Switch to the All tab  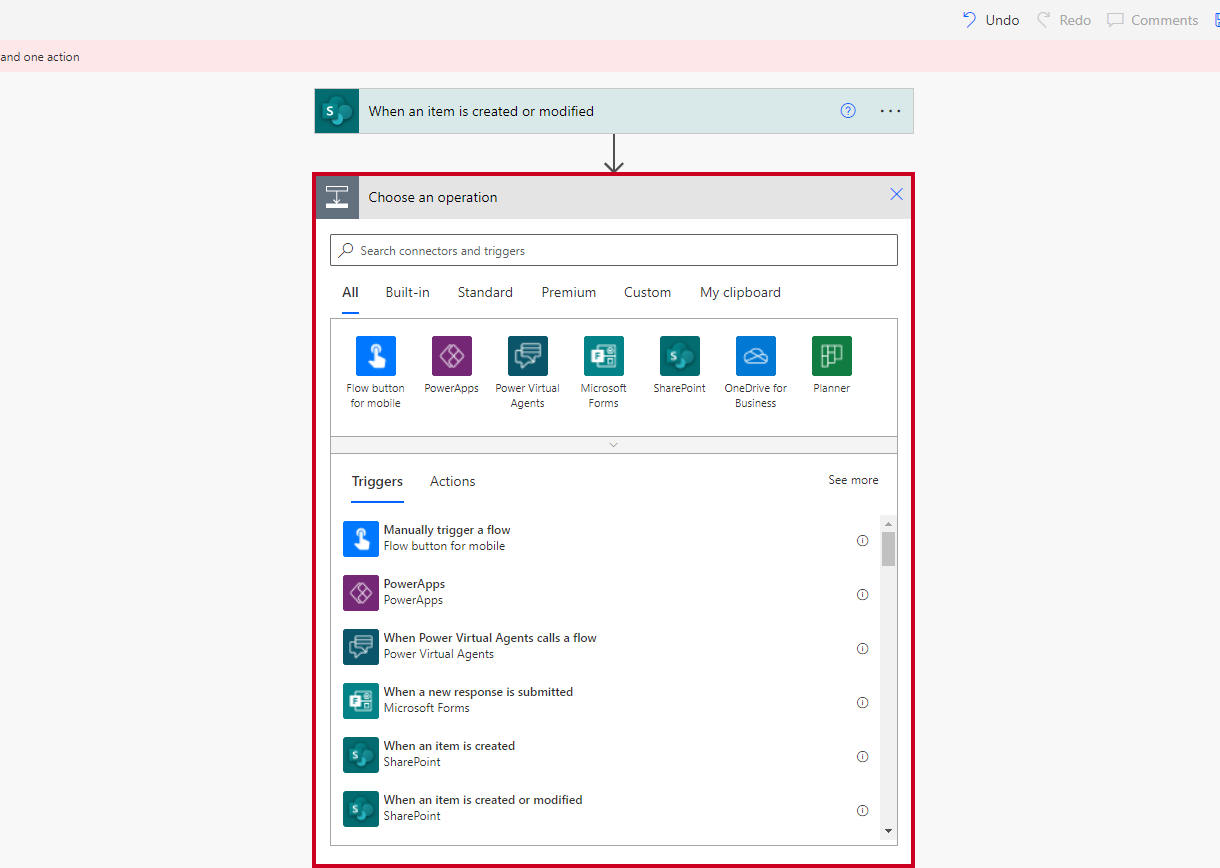(x=350, y=292)
